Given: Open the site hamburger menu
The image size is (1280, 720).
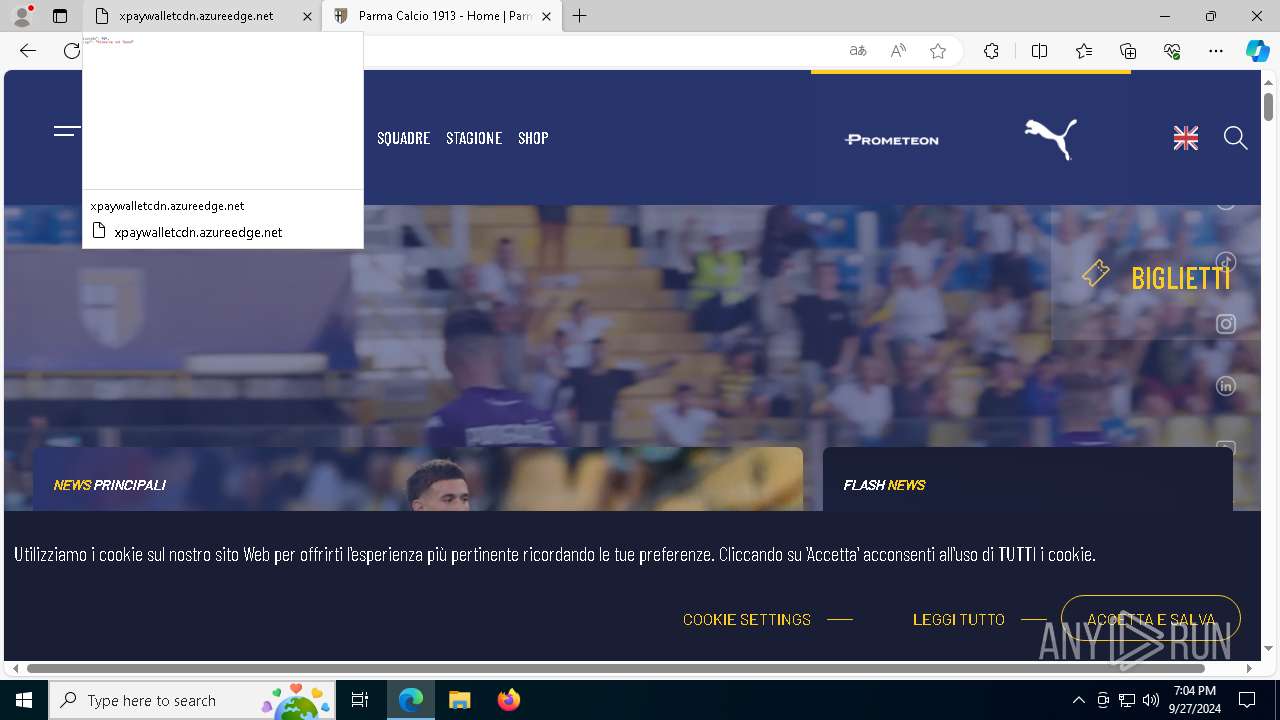Looking at the screenshot, I should click(67, 131).
